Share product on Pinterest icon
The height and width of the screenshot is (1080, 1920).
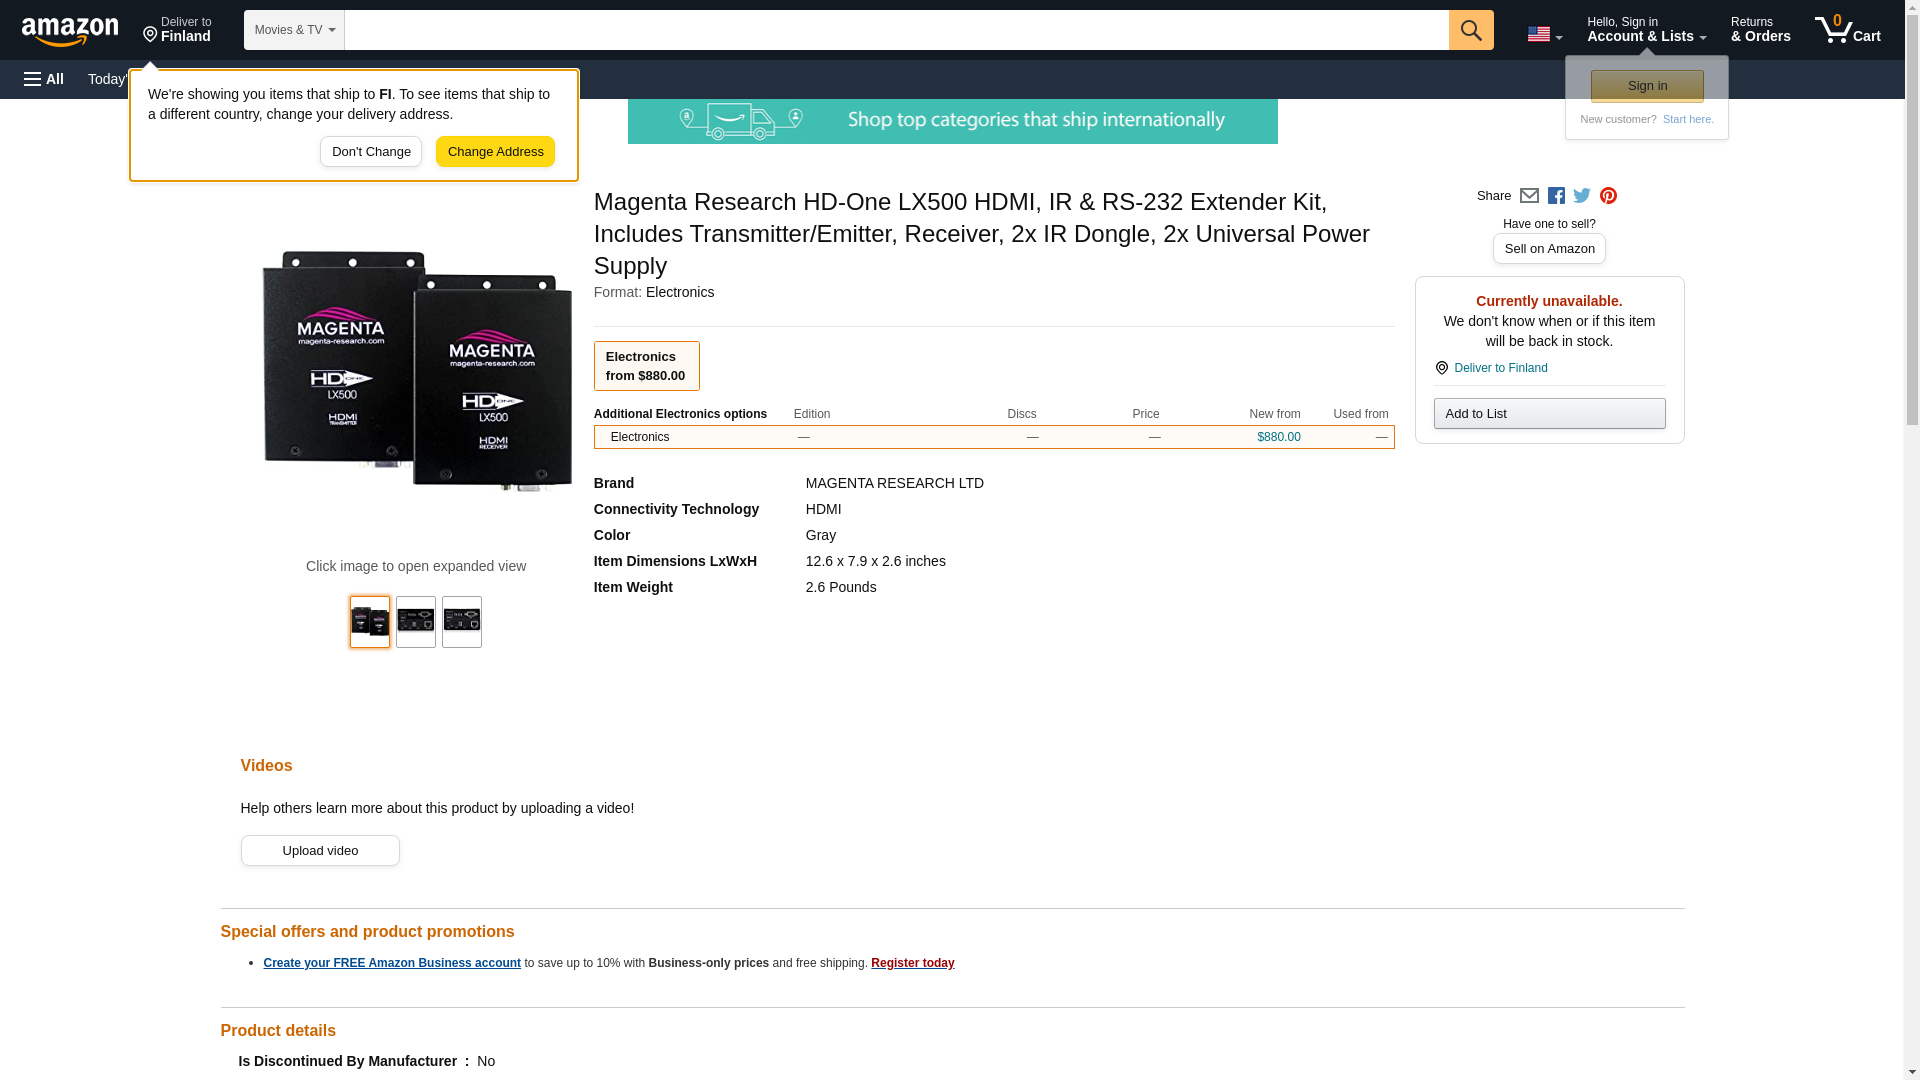click(1608, 196)
